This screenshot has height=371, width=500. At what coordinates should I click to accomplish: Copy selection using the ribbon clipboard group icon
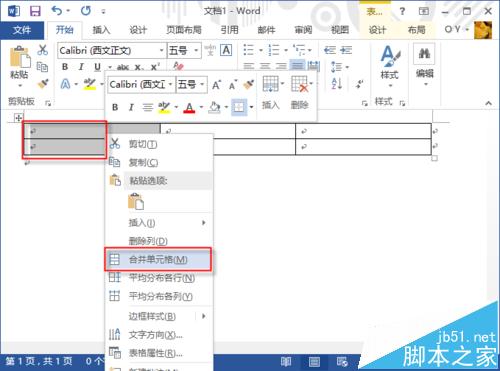(42, 67)
